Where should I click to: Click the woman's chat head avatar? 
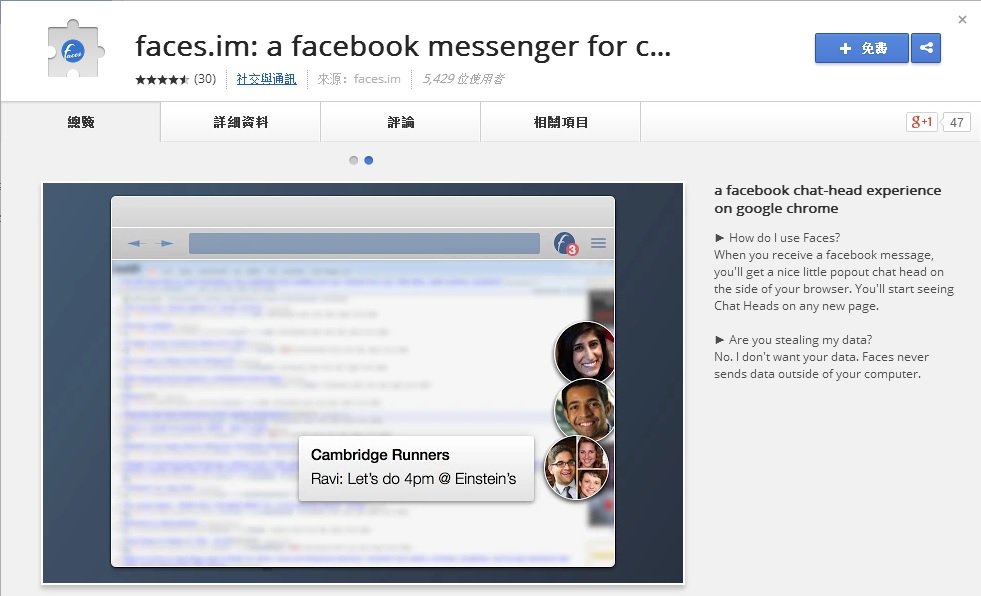584,351
